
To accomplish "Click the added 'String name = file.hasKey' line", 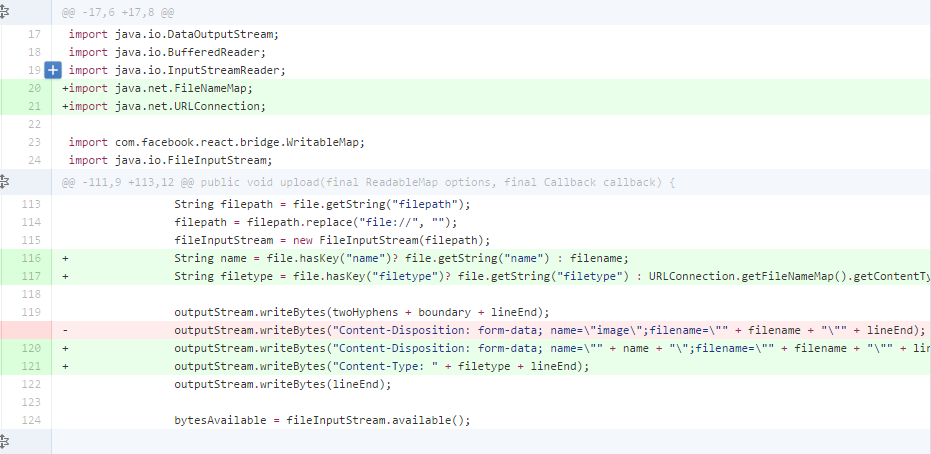I will click(x=401, y=258).
